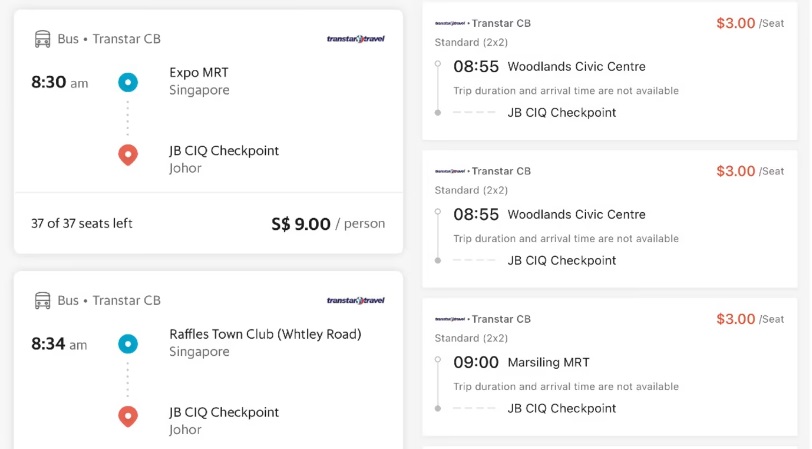The width and height of the screenshot is (812, 449).
Task: Click the JB CIQ Checkpoint destination under Marsiling MRT
Action: 561,409
